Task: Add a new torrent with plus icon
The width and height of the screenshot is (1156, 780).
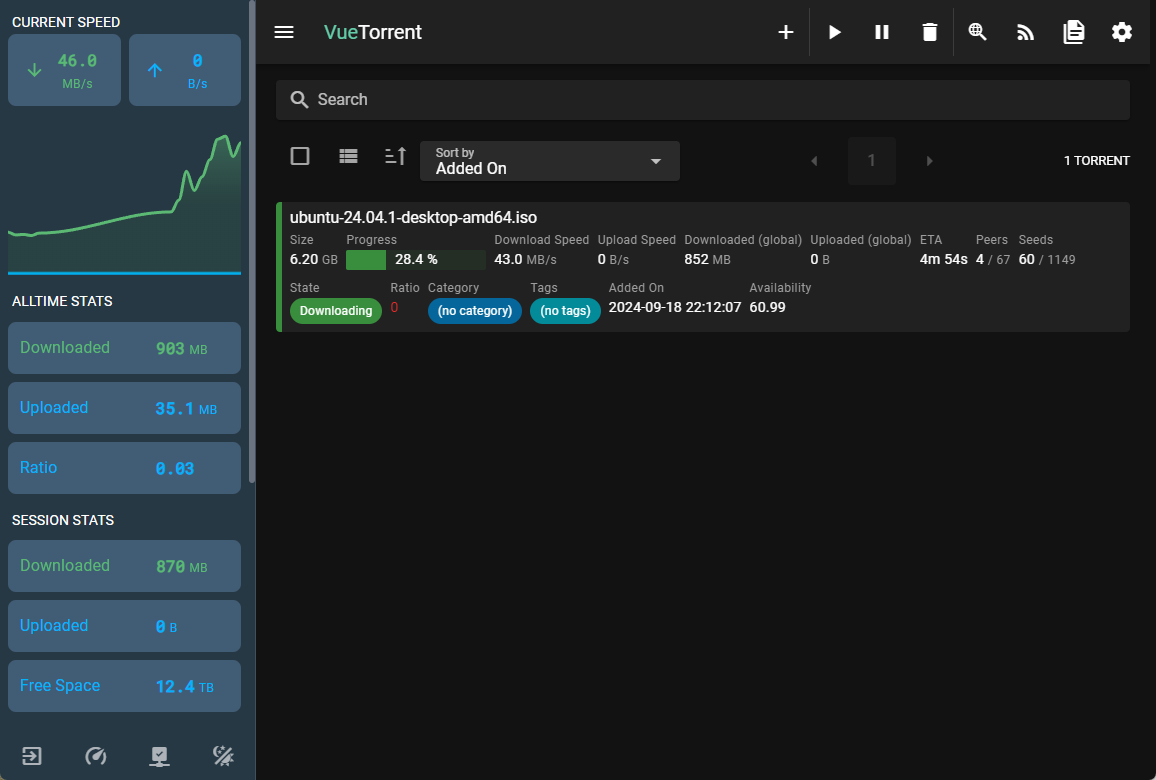Action: 786,32
